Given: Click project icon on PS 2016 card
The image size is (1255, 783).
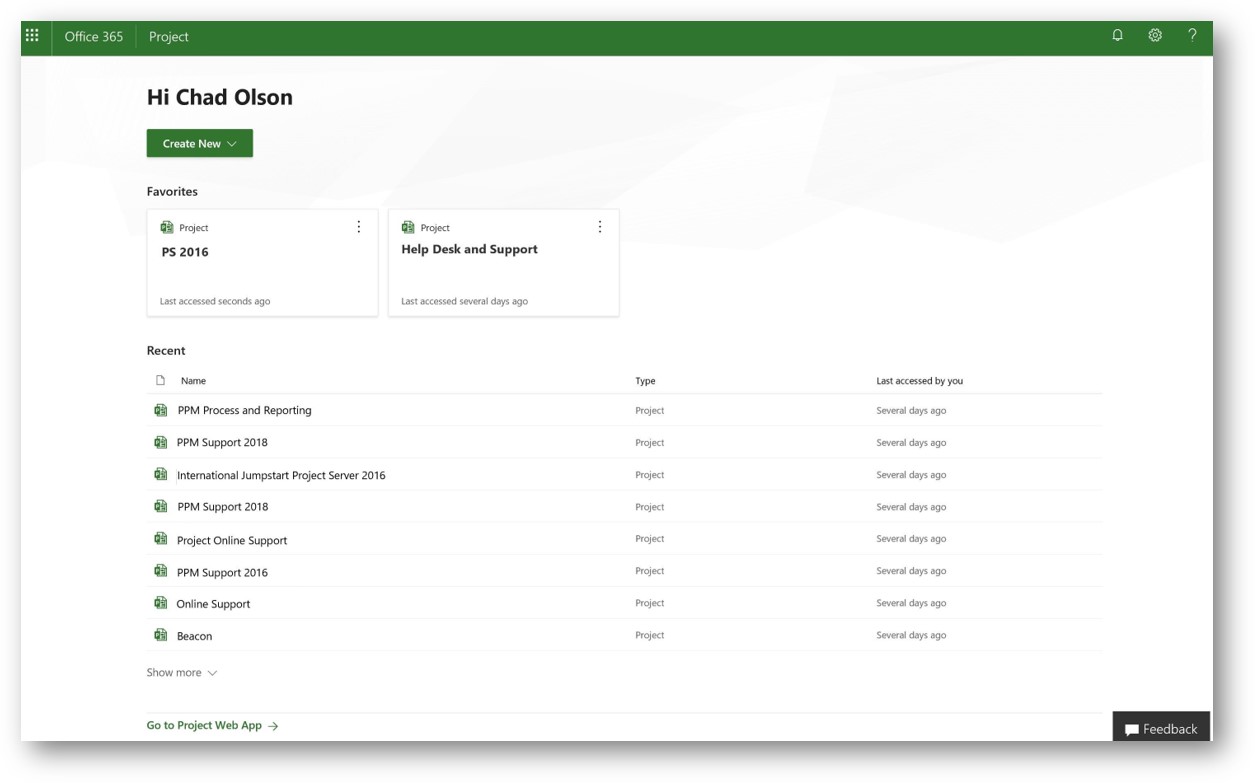Looking at the screenshot, I should pyautogui.click(x=167, y=228).
